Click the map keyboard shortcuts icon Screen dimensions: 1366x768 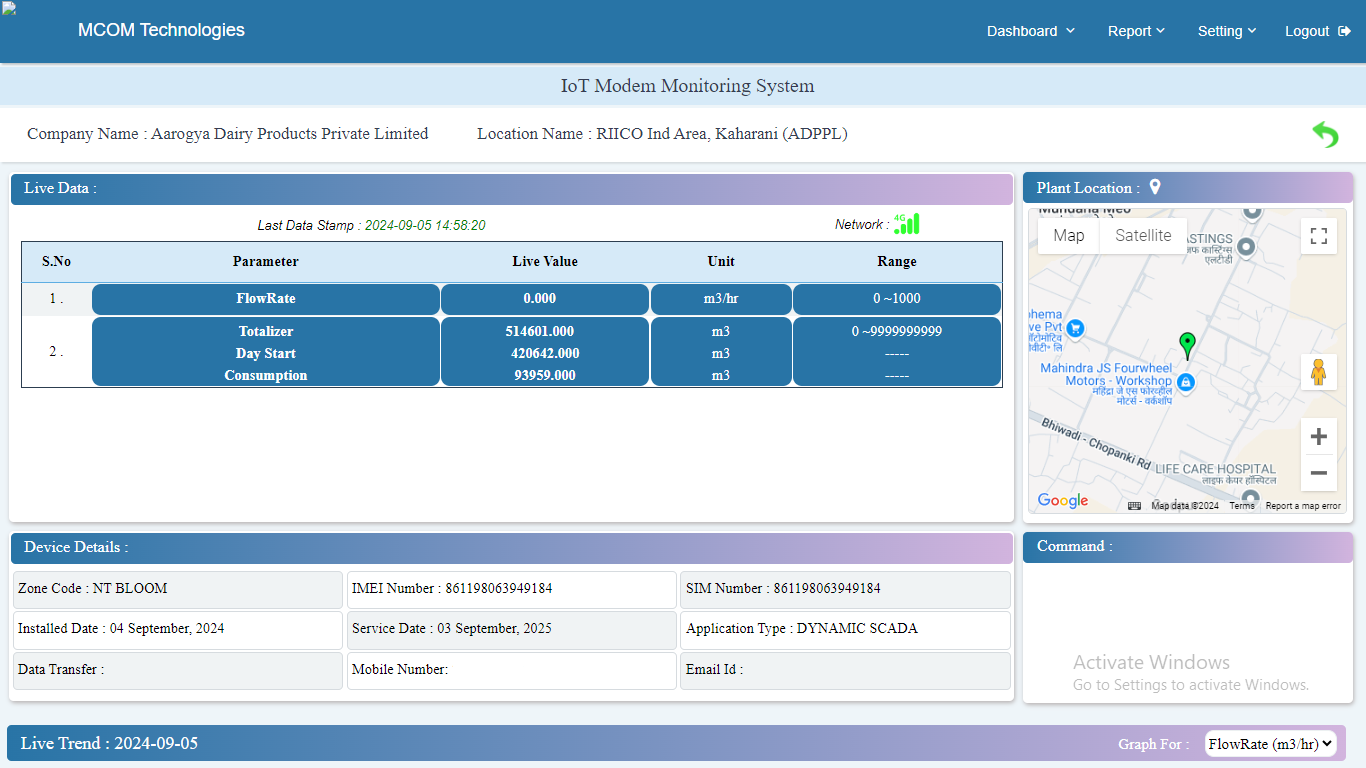[x=1134, y=506]
